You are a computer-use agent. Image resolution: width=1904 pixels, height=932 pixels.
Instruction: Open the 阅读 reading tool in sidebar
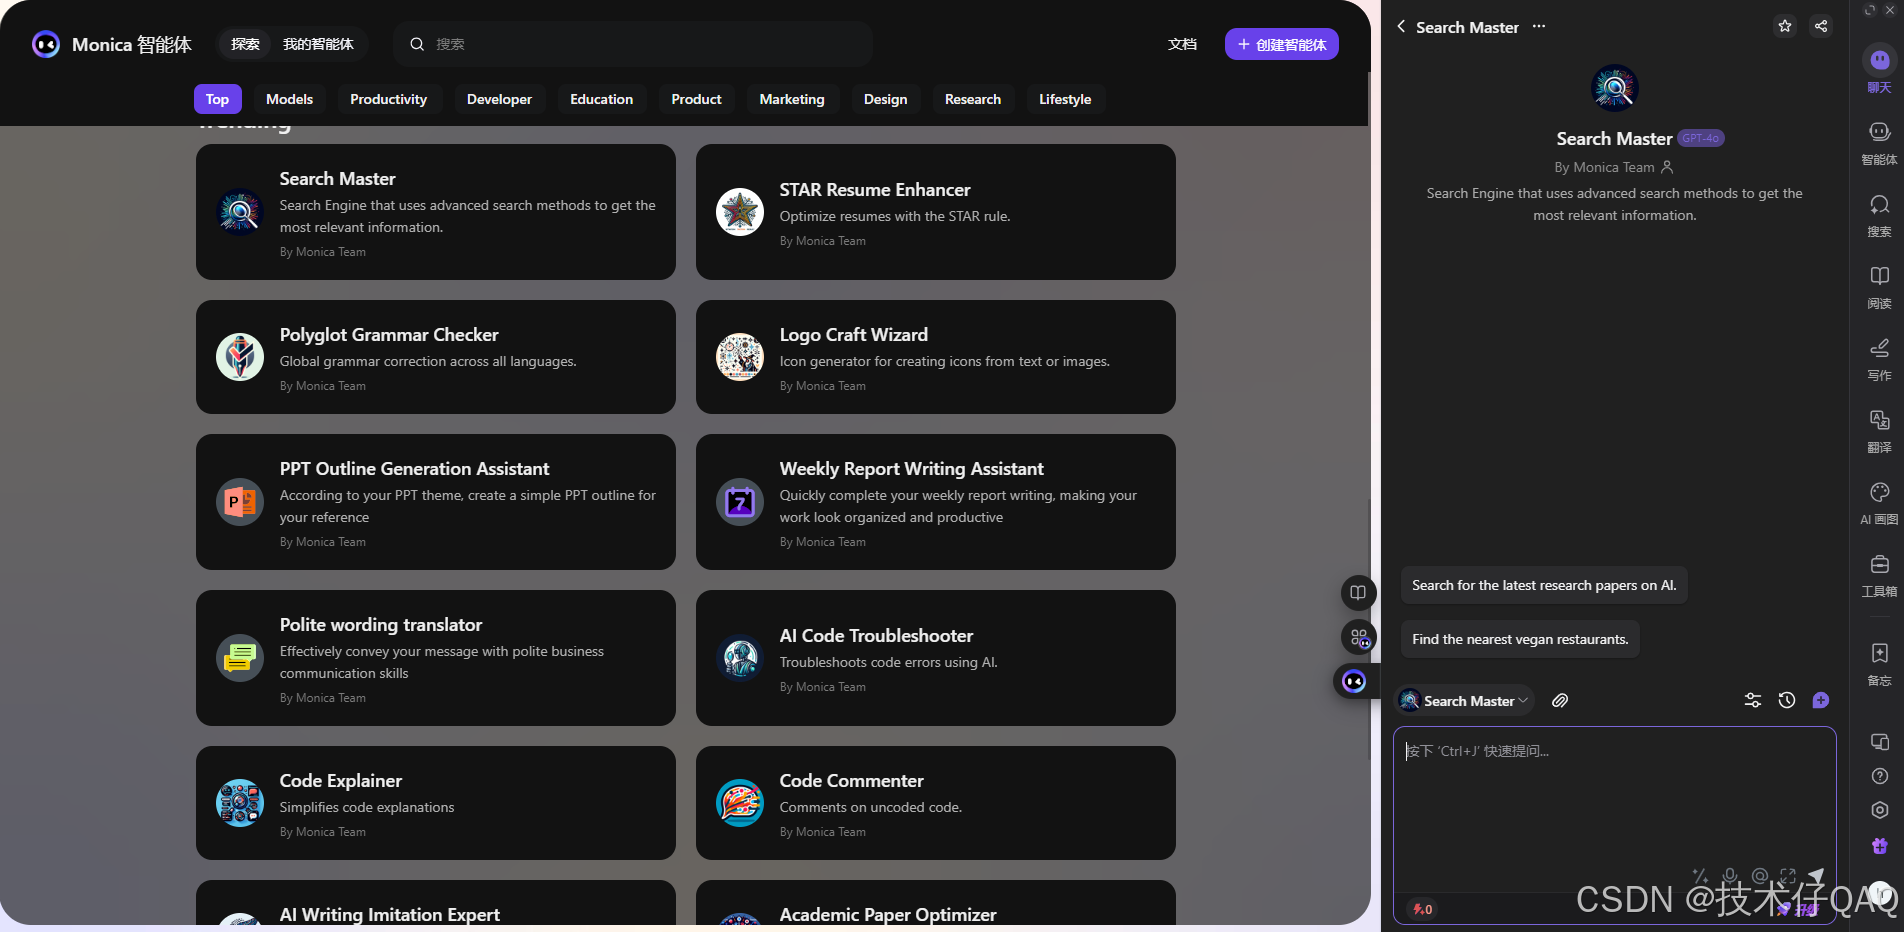pos(1879,286)
